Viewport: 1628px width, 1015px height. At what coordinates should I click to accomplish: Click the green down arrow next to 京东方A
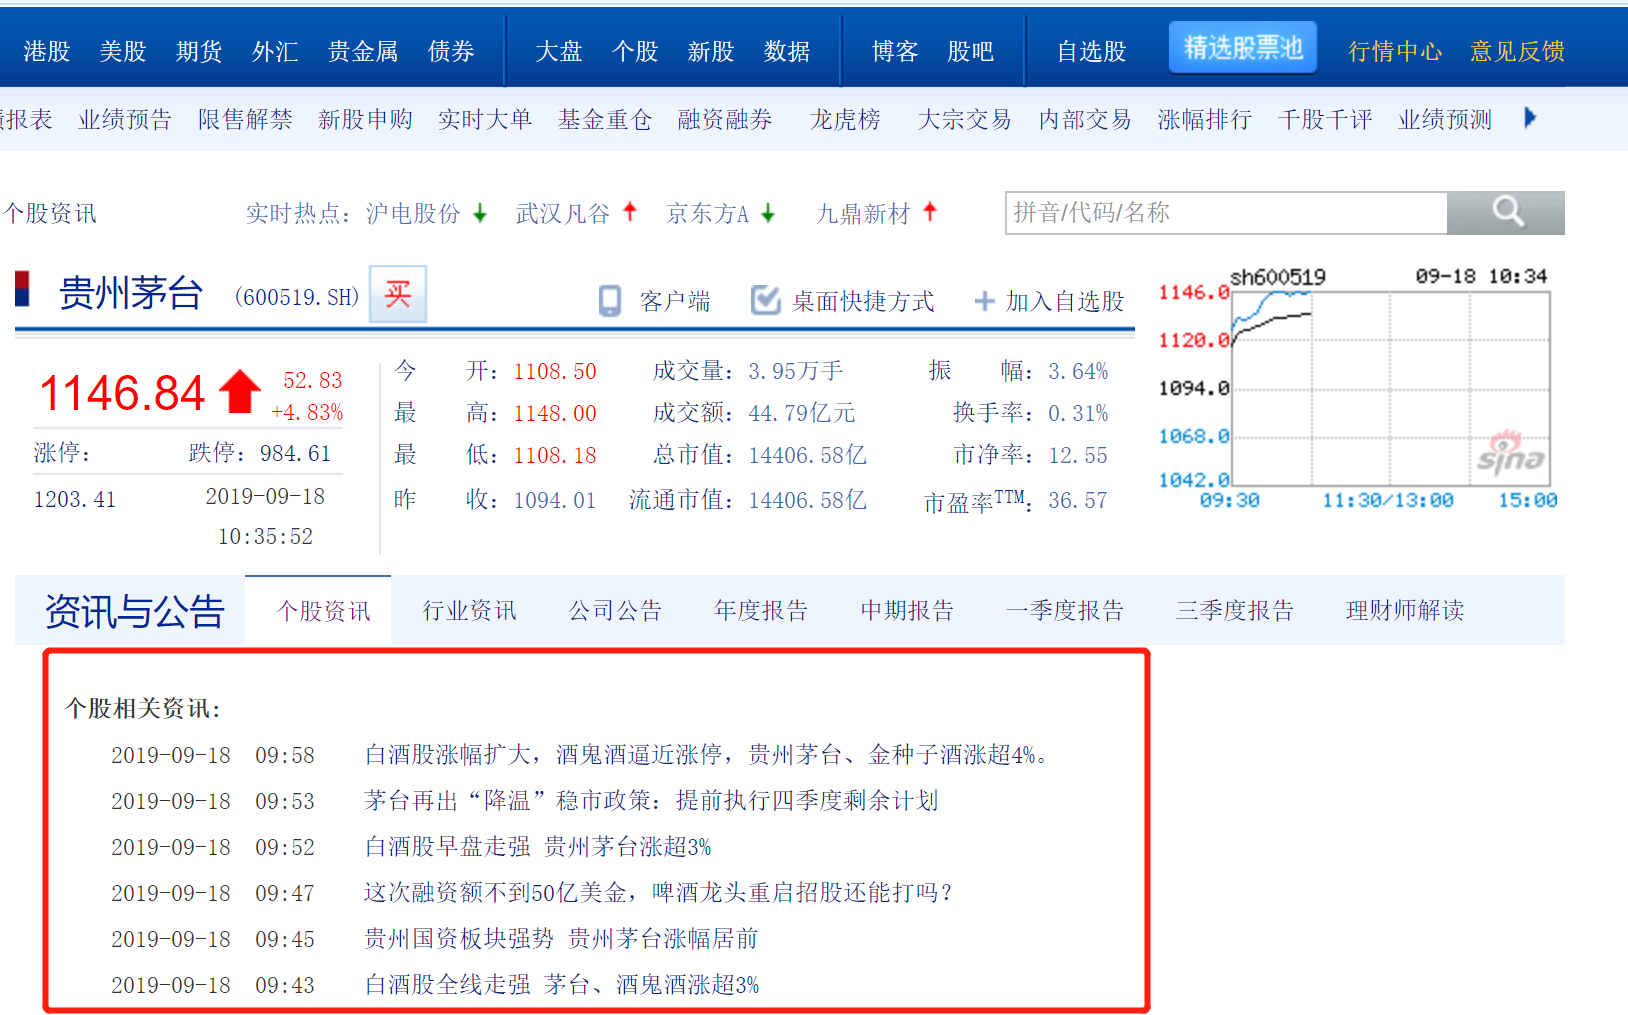tap(768, 213)
